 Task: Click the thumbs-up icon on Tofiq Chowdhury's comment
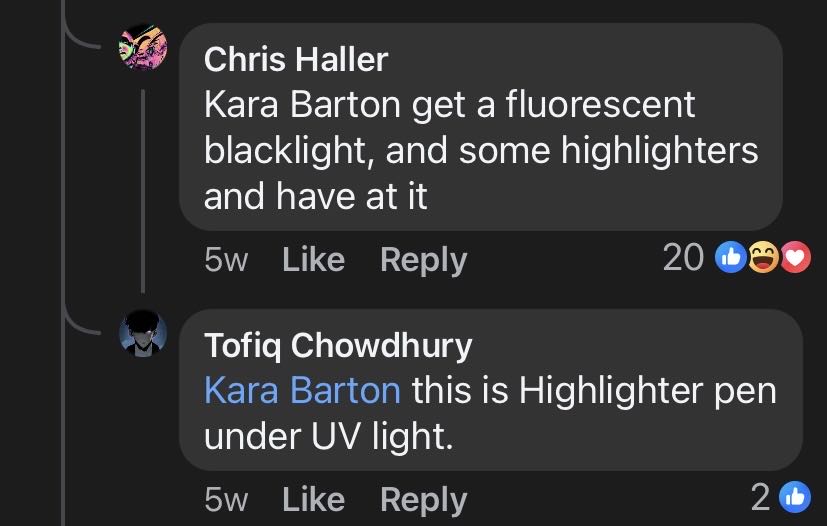coord(795,498)
